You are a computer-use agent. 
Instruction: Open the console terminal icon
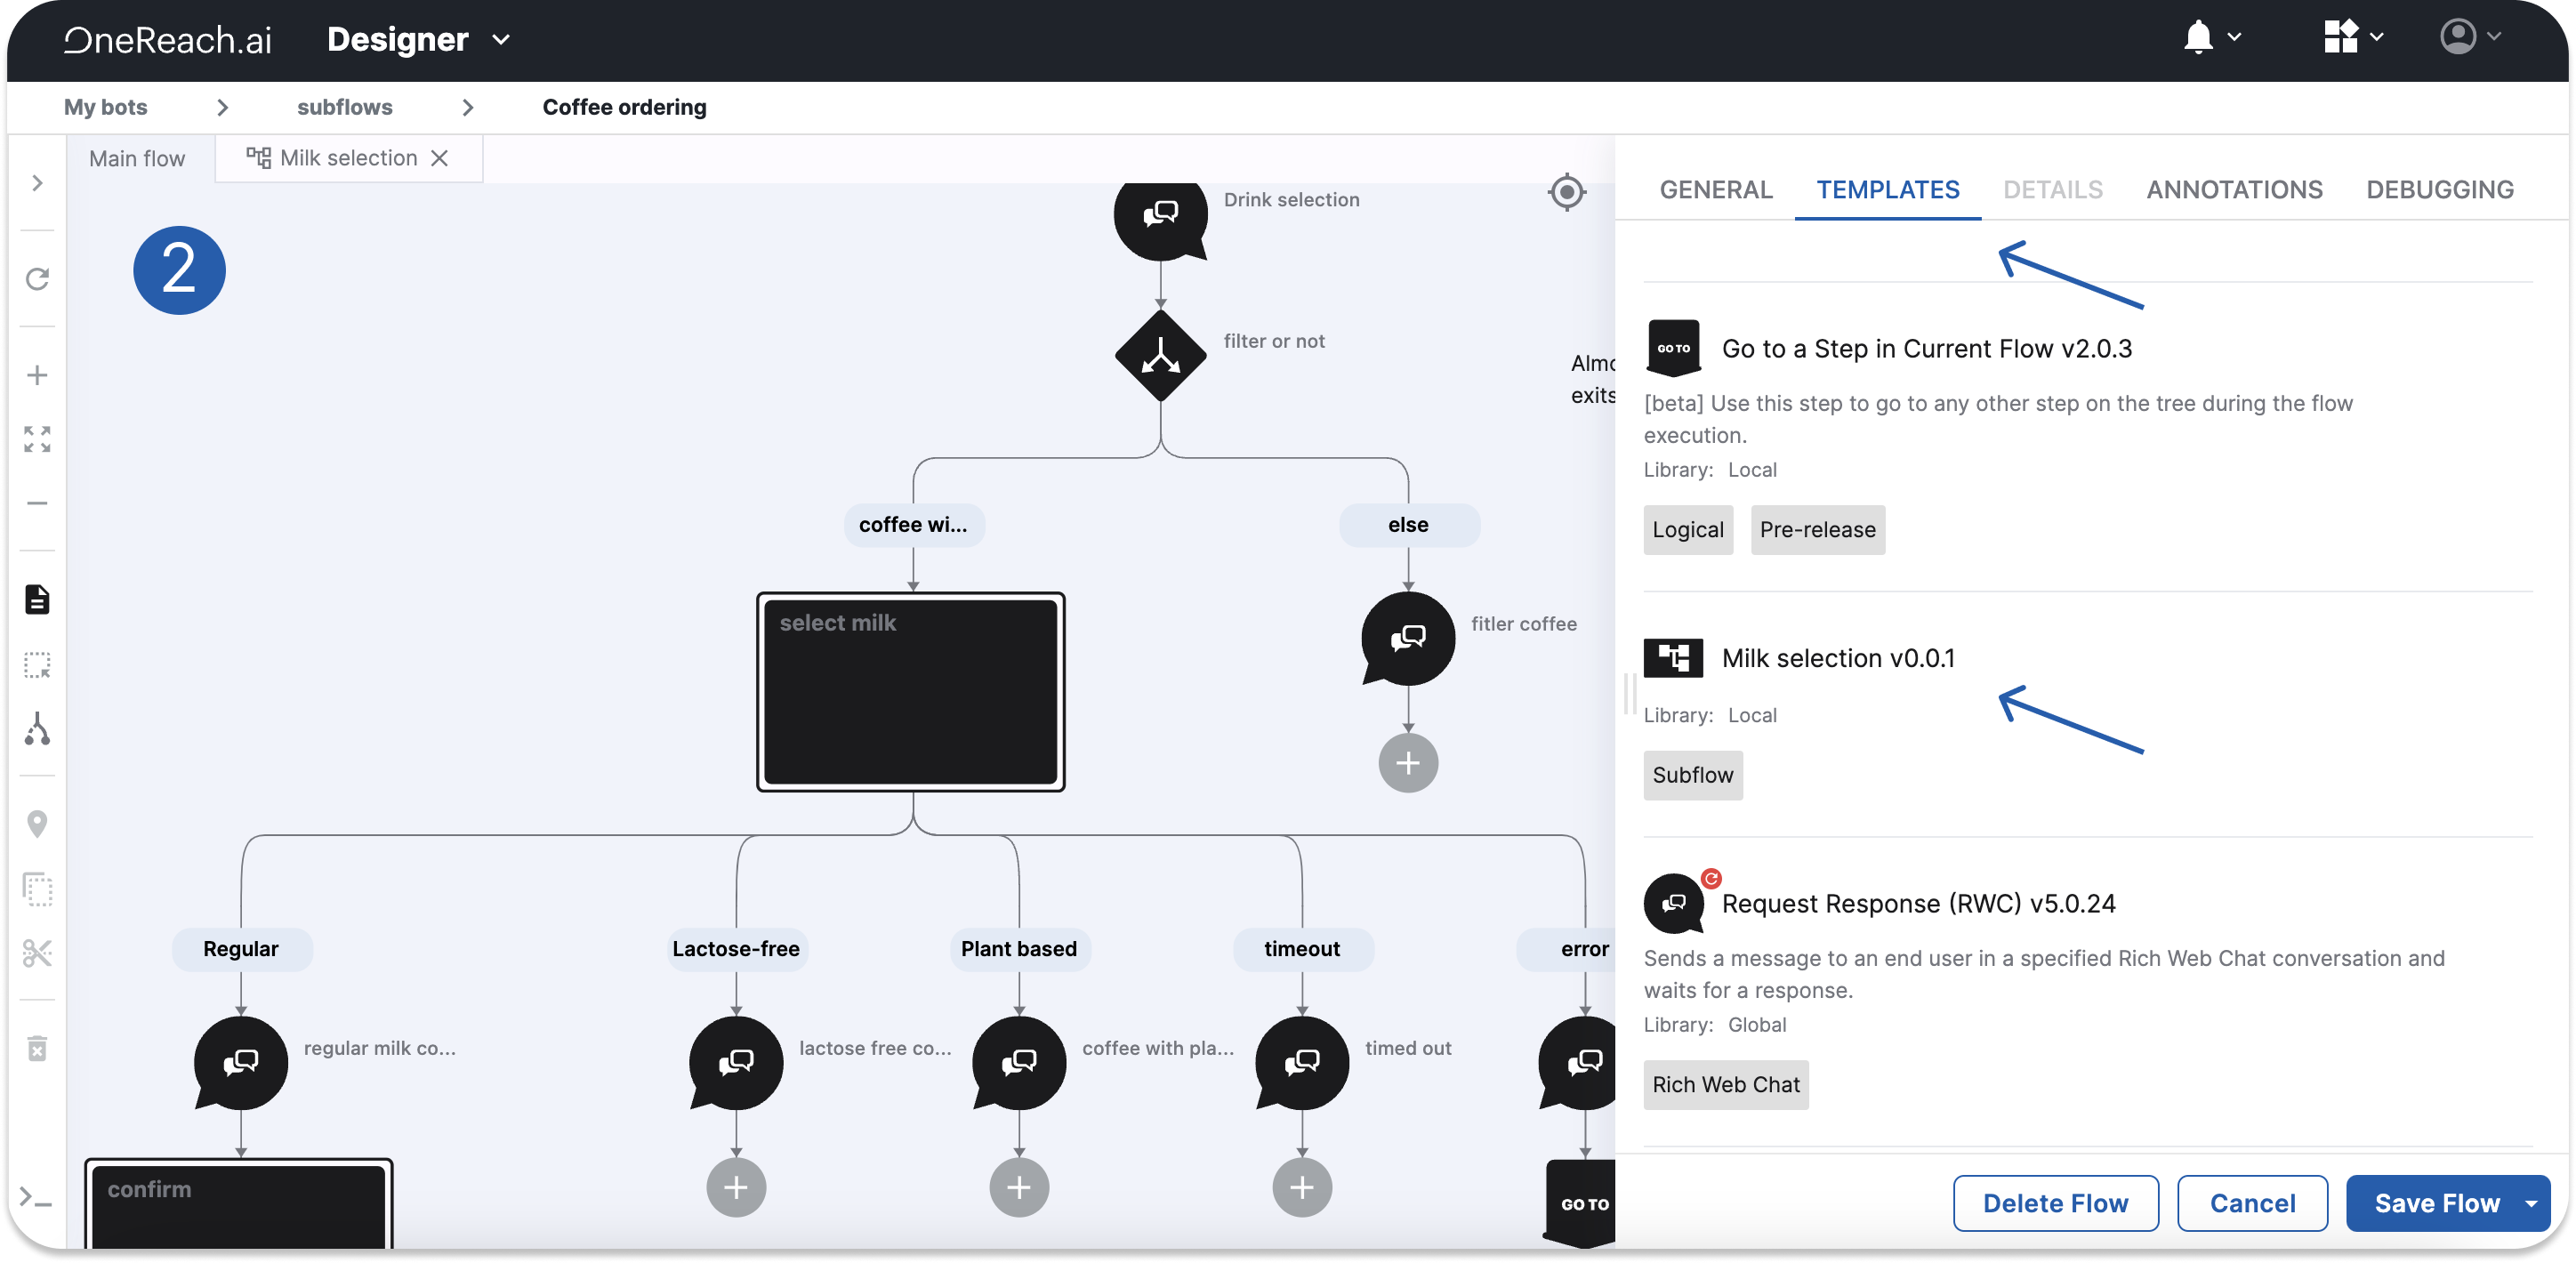(36, 1196)
